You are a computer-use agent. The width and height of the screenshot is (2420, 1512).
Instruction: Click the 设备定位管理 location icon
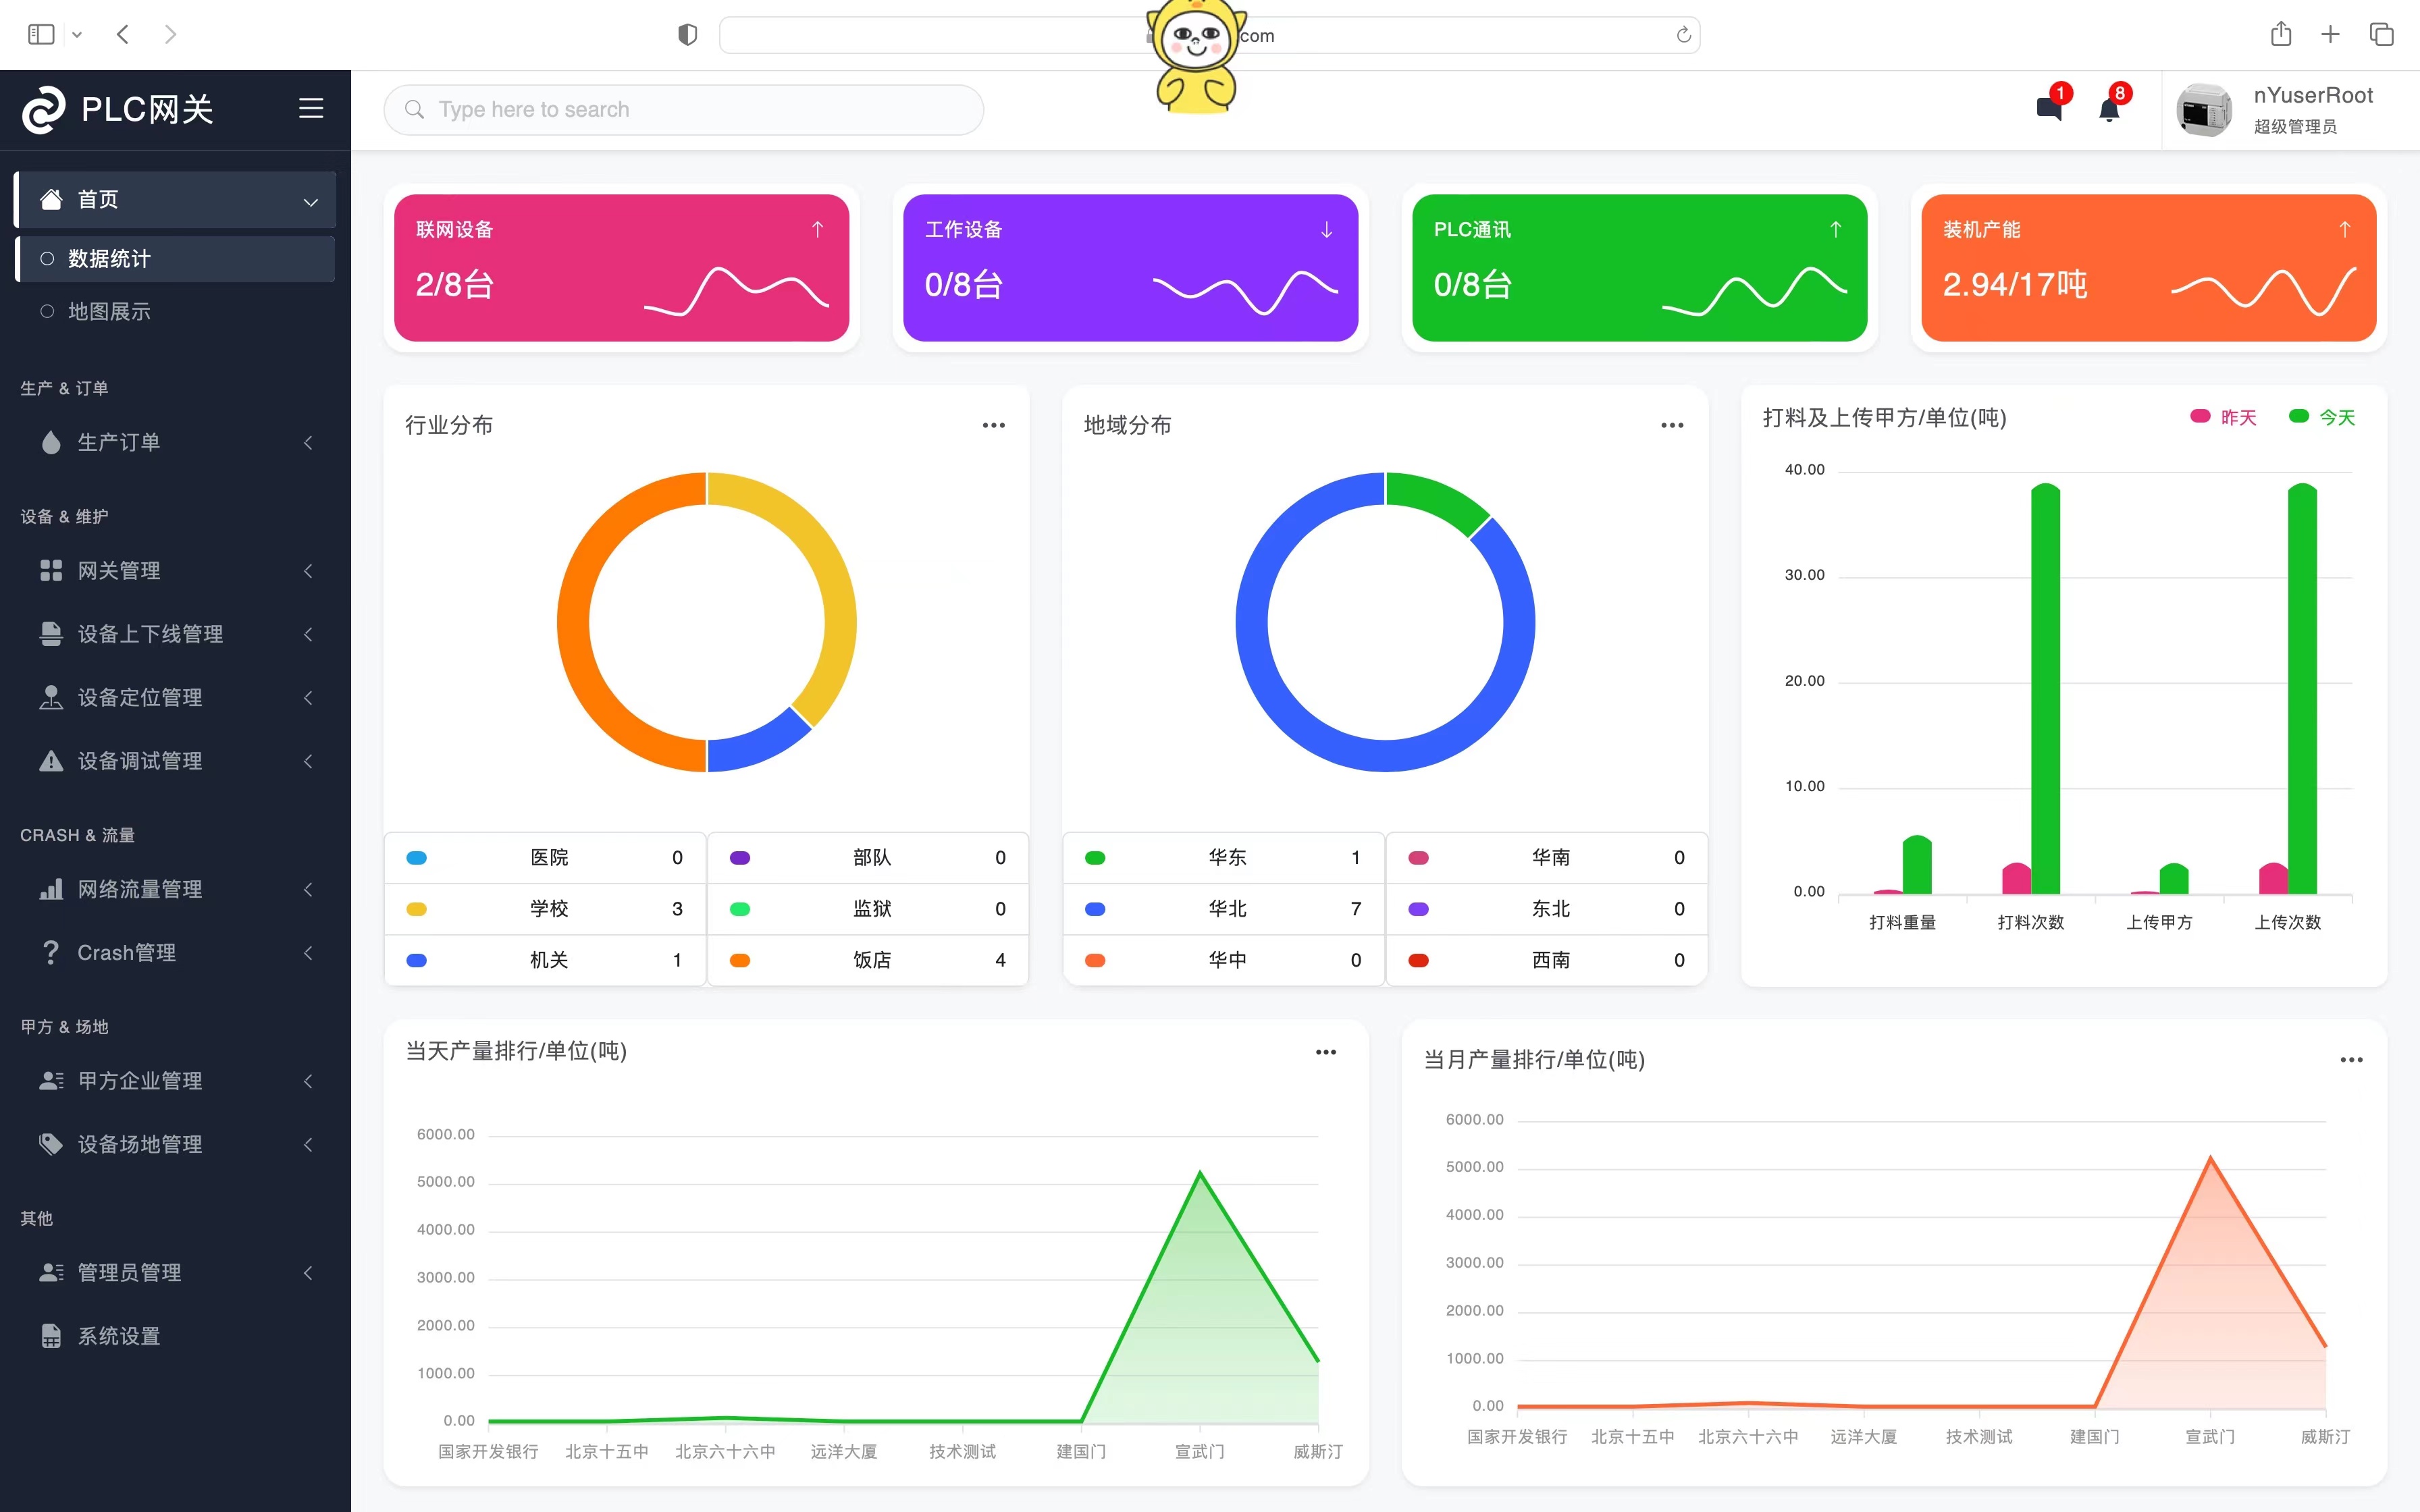coord(49,697)
